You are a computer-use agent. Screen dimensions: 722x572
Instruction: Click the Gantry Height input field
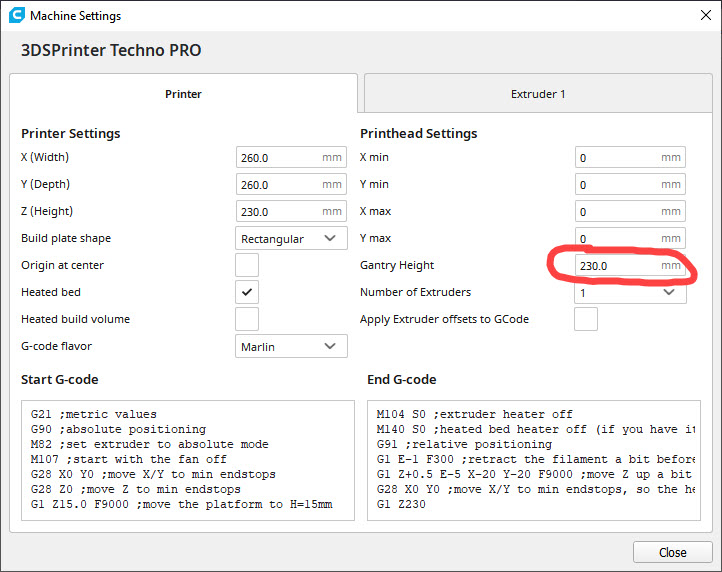pyautogui.click(x=630, y=265)
